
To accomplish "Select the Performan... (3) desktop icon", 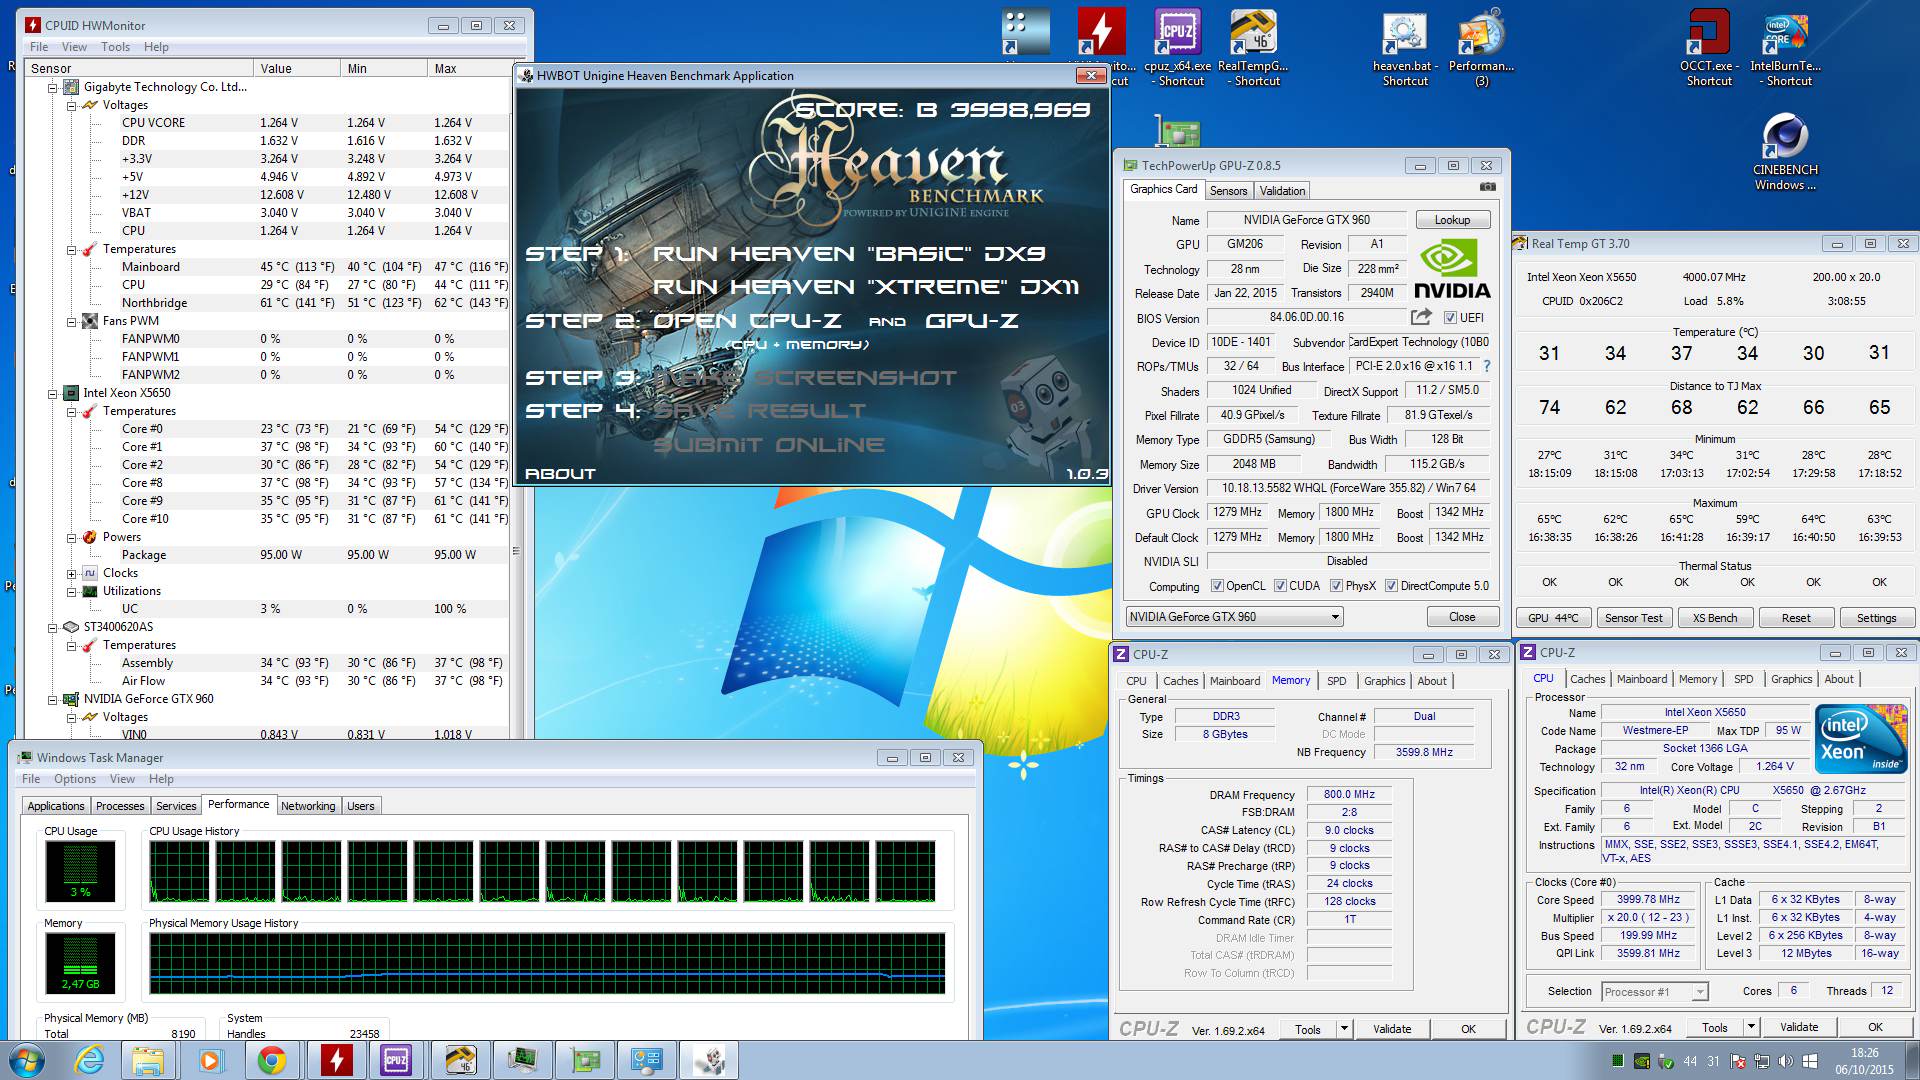I will [1481, 47].
